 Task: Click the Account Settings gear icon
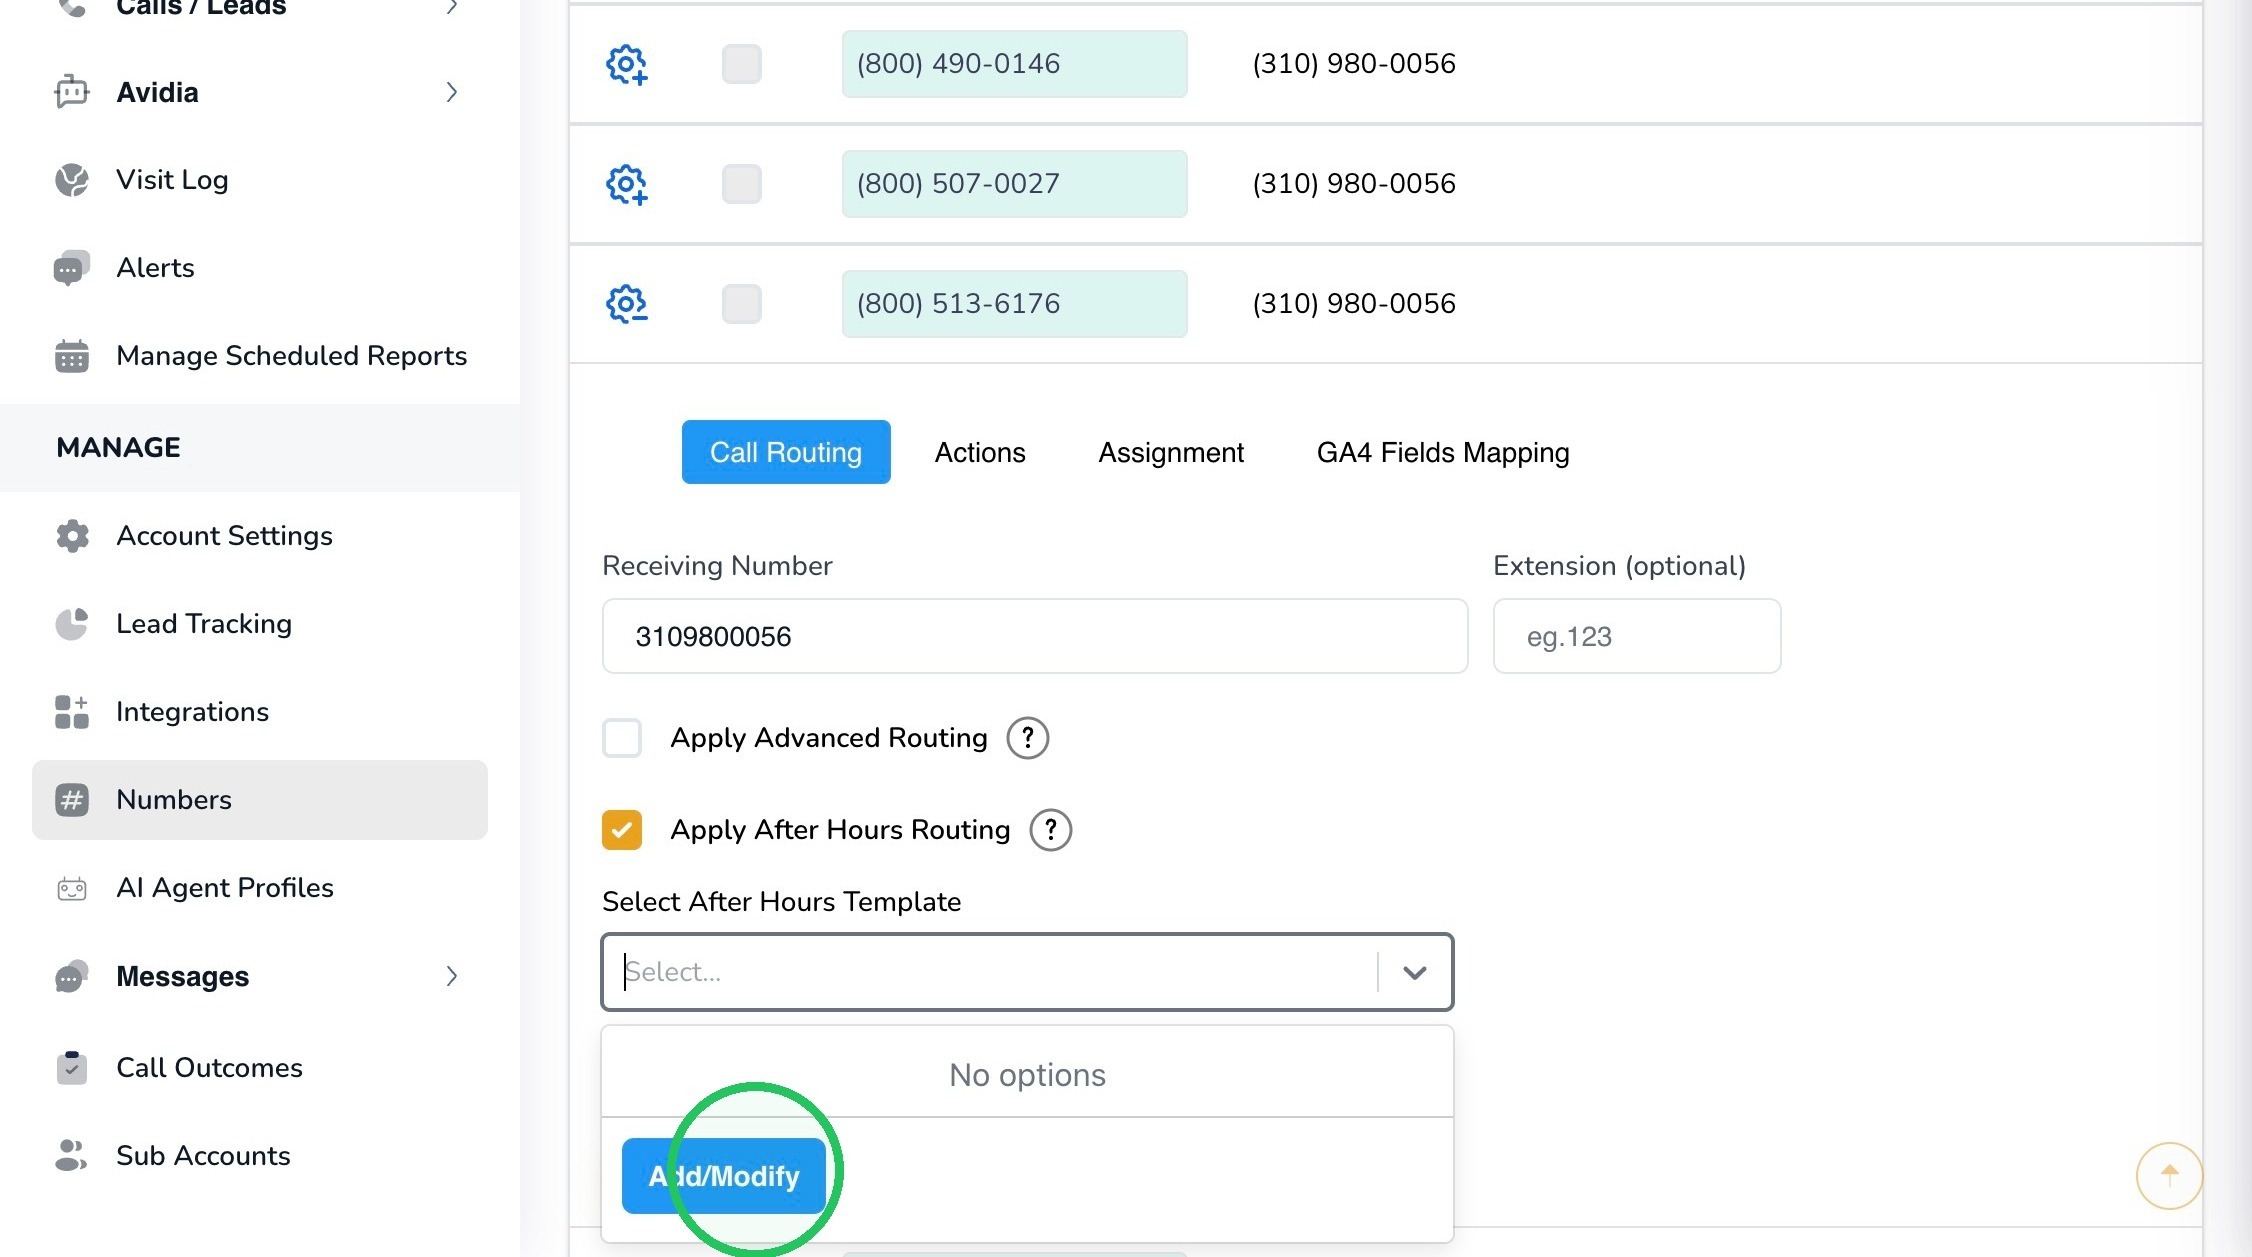pos(71,536)
